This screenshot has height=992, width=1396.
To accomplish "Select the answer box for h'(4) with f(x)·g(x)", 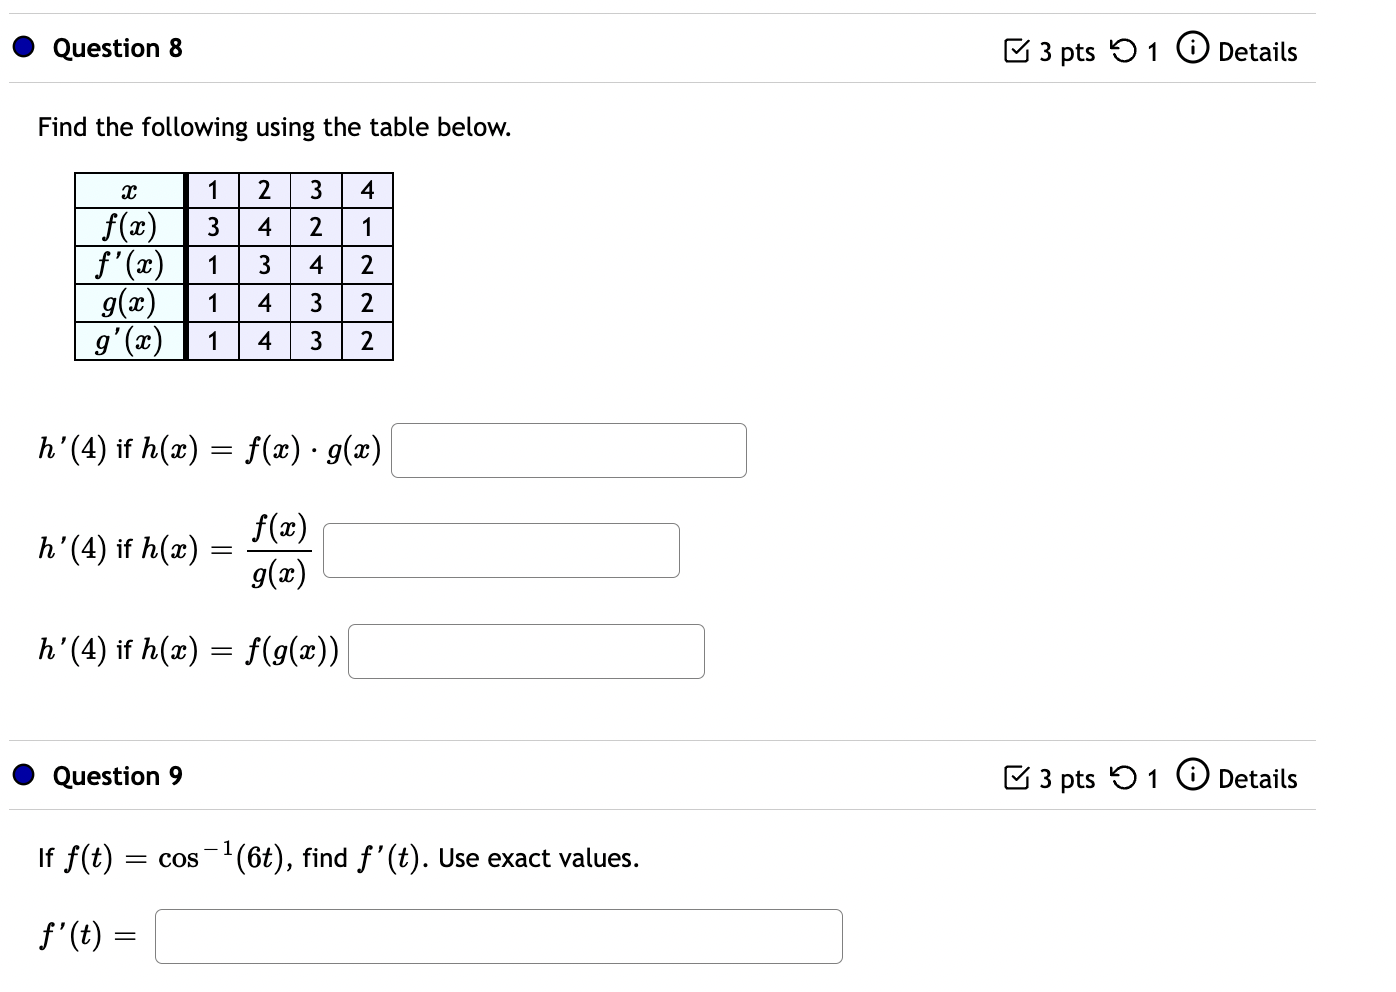I will coord(568,450).
